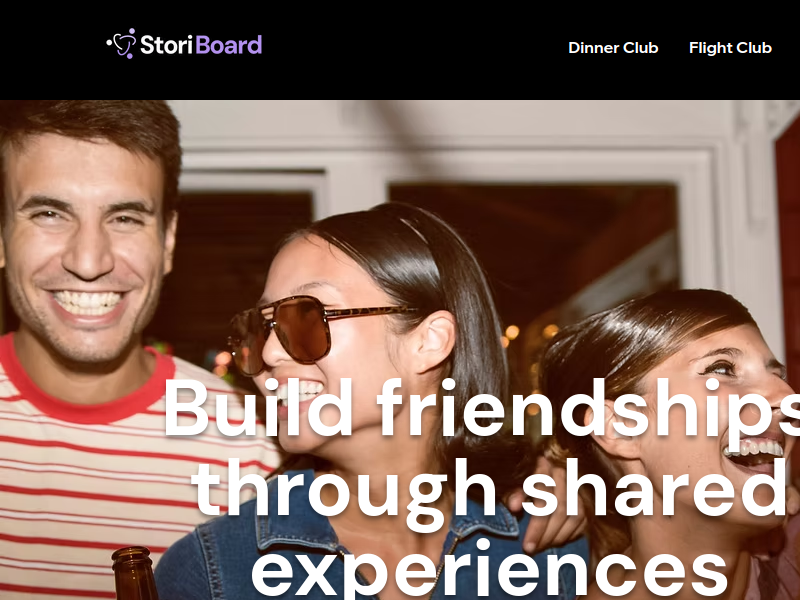The image size is (800, 600).
Task: Open the Flight Club page
Action: [730, 48]
